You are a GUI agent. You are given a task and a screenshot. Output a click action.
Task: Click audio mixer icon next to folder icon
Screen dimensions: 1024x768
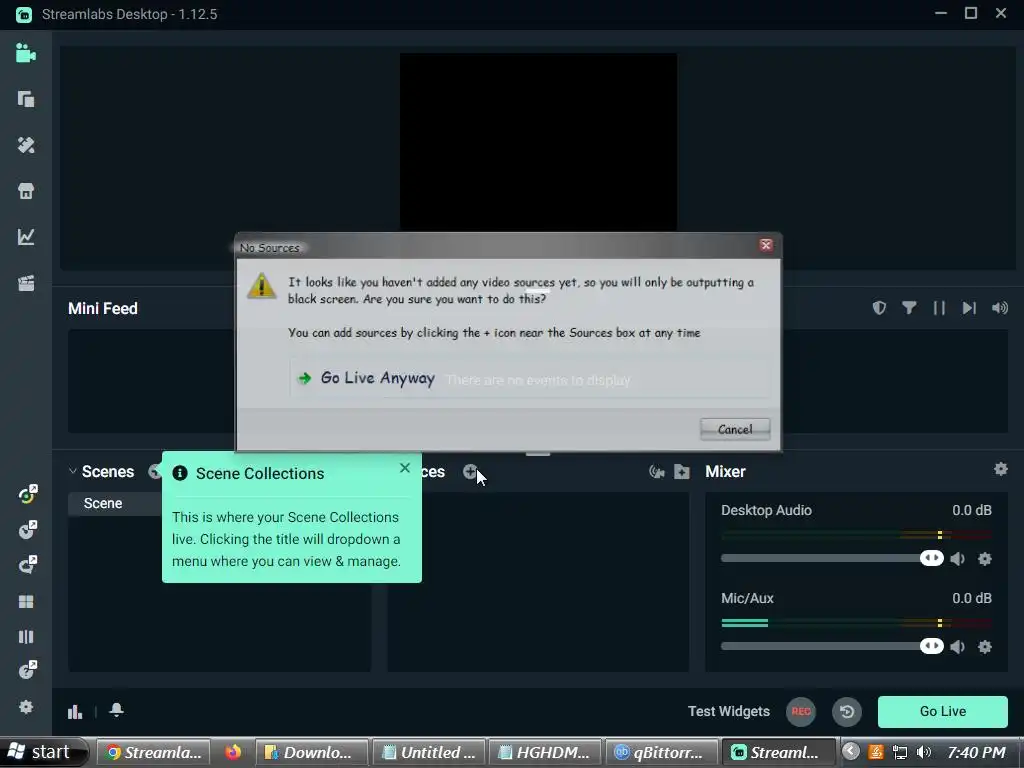coord(656,472)
